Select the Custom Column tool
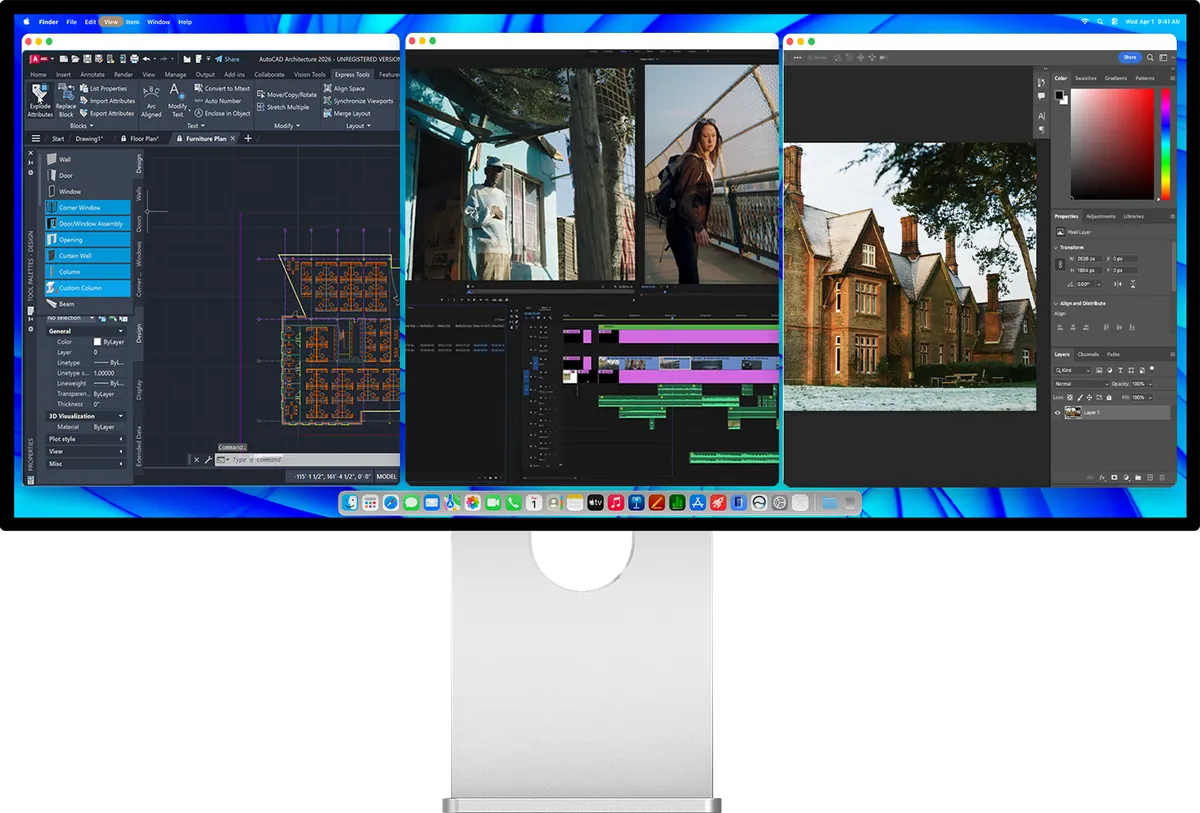 click(x=87, y=287)
